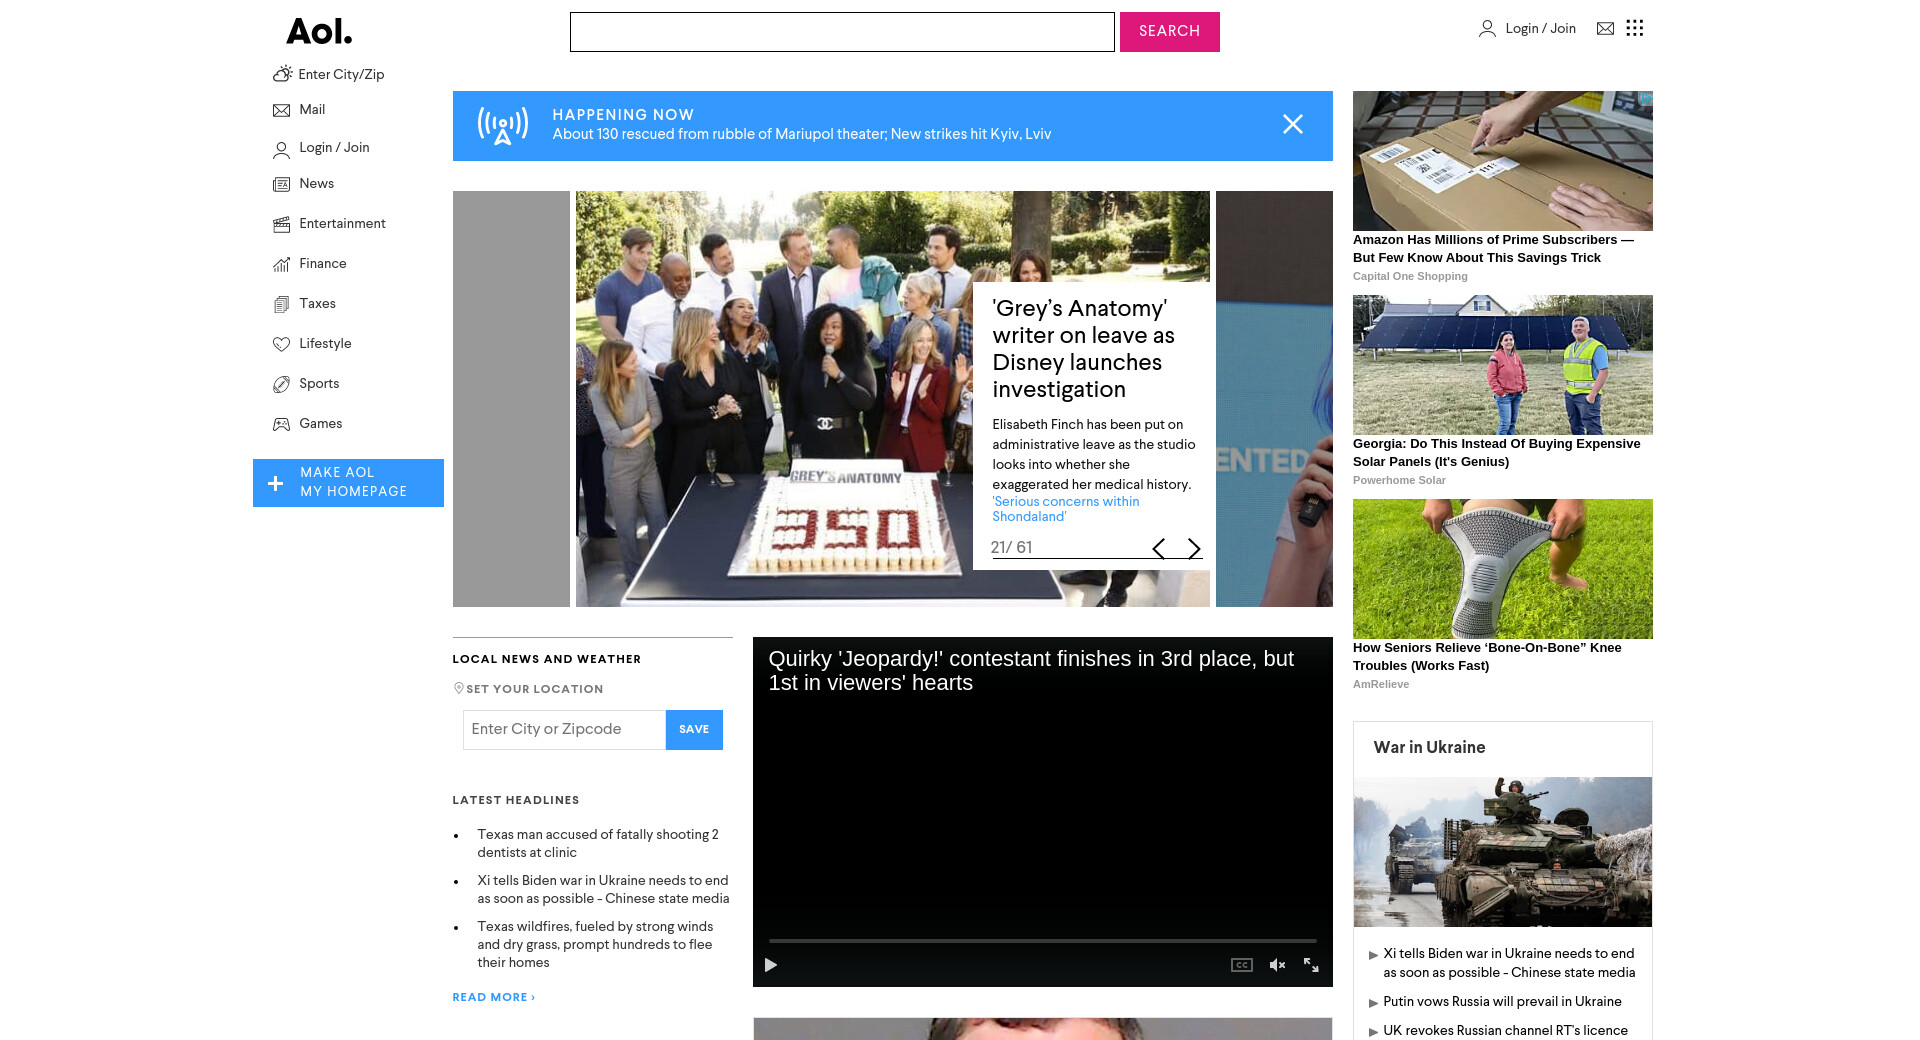Click the Enter City or Zipcode field
The image size is (1920, 1040).
pos(564,730)
